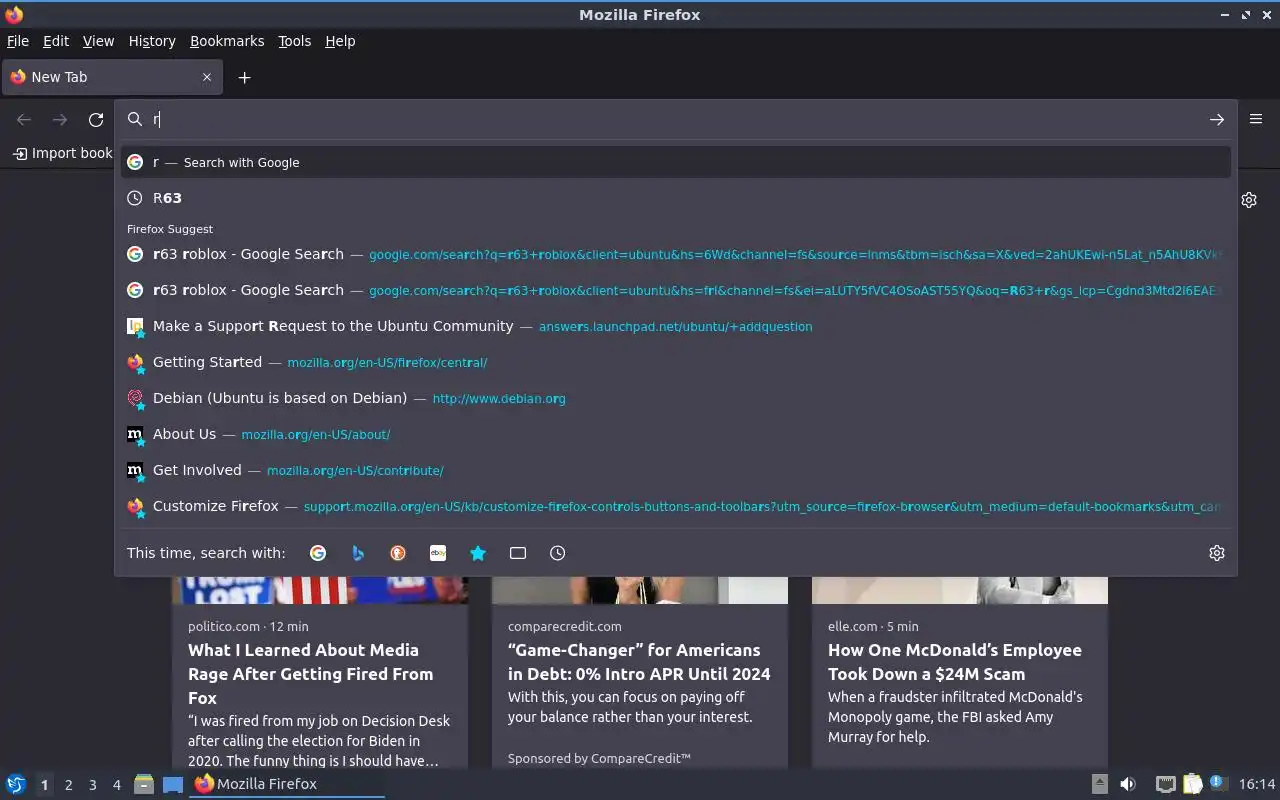Open first r63 roblox Google Search result

click(676, 254)
